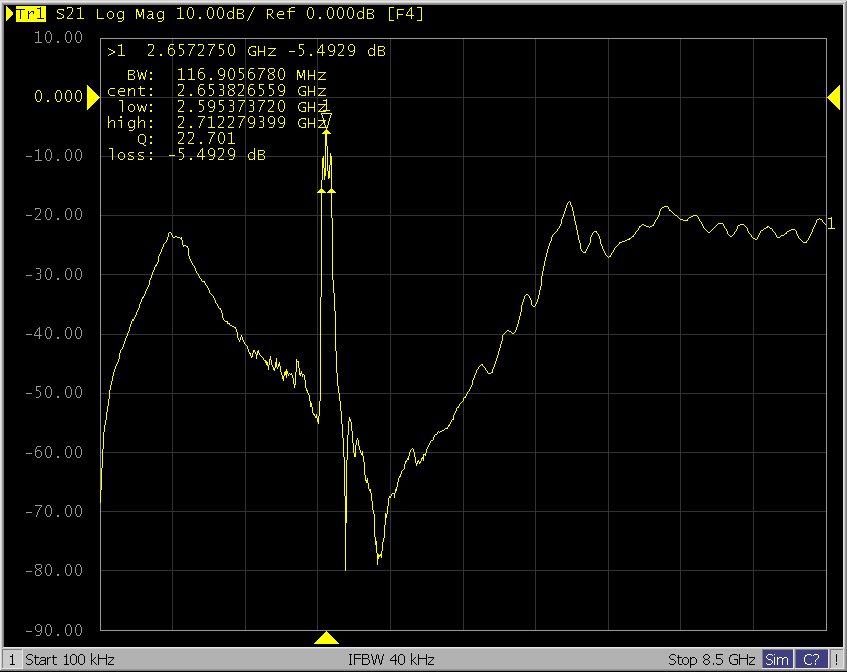Click the Start 100 kHz frequency field
The width and height of the screenshot is (847, 672).
tap(70, 660)
